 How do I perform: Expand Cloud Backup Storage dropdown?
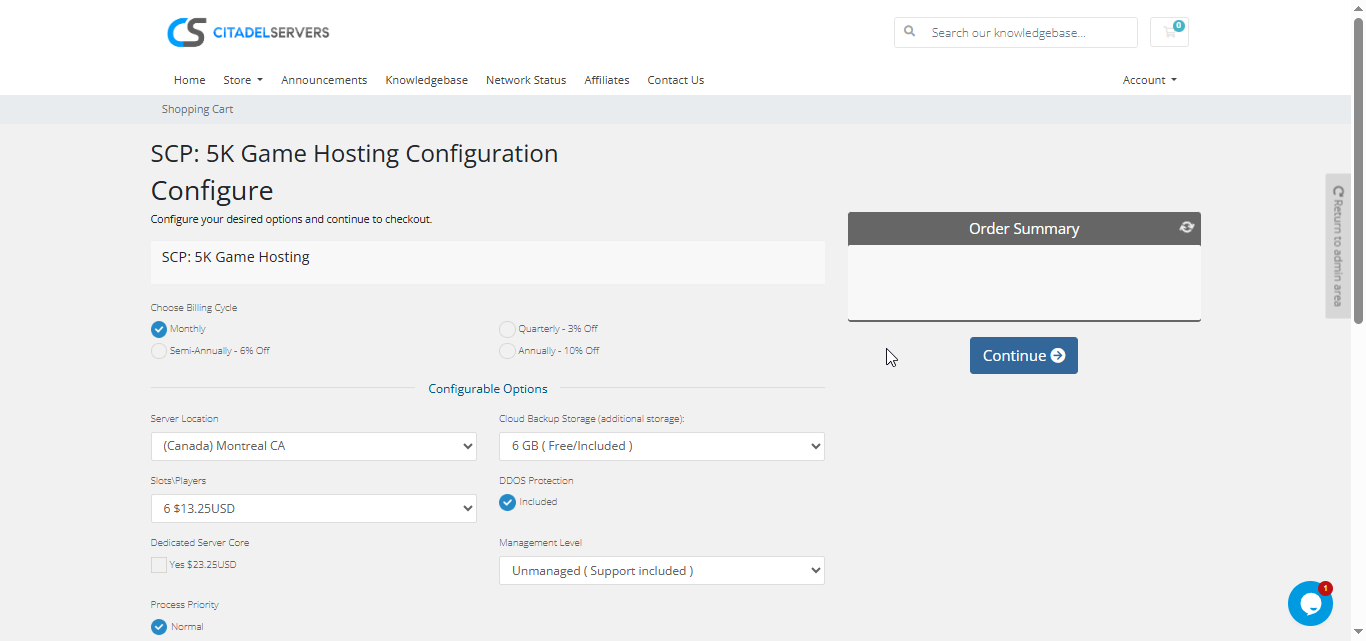click(x=661, y=446)
